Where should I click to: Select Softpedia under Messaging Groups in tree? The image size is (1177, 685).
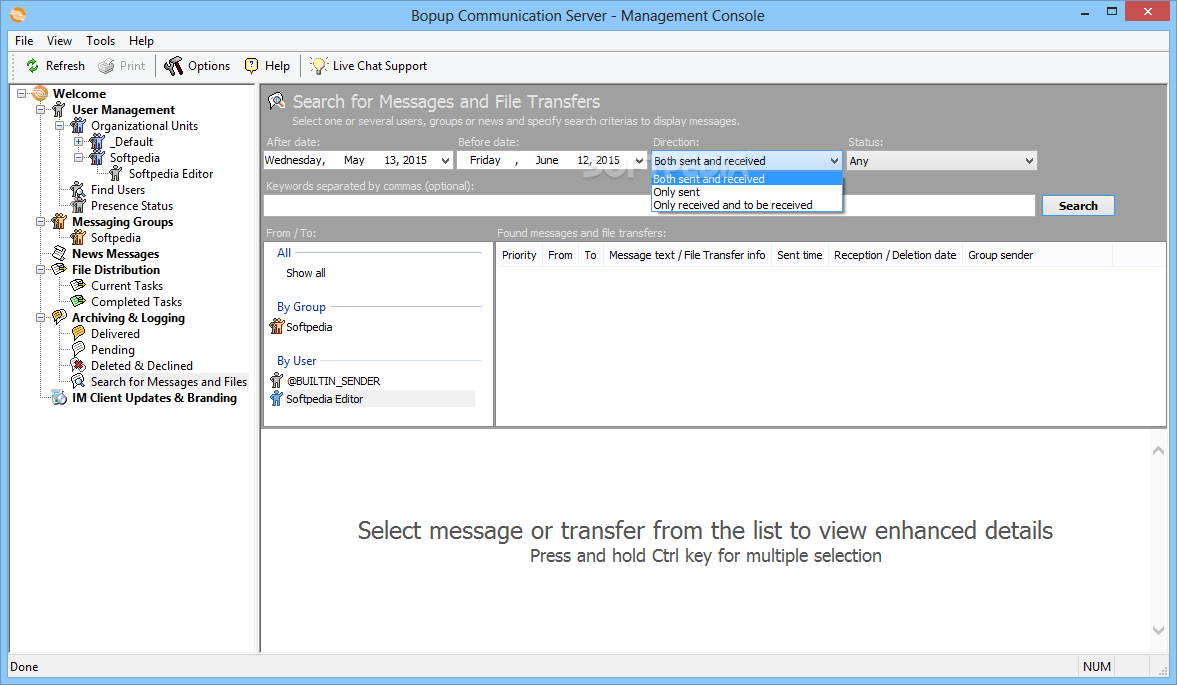pos(116,238)
